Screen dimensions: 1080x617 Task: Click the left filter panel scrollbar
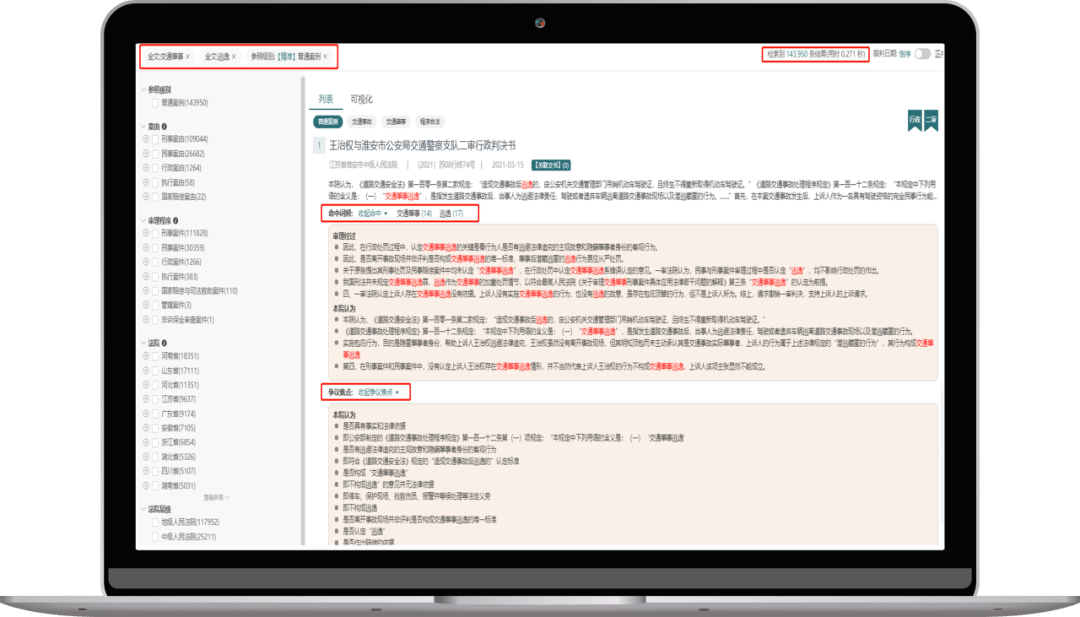tap(303, 310)
